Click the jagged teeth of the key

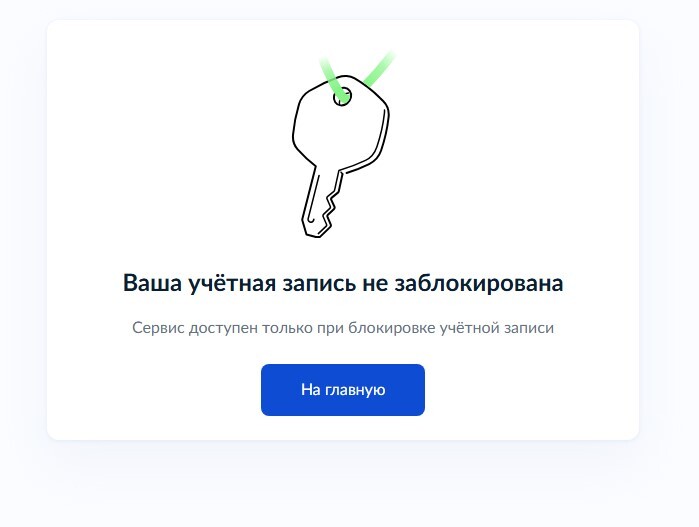pos(334,201)
